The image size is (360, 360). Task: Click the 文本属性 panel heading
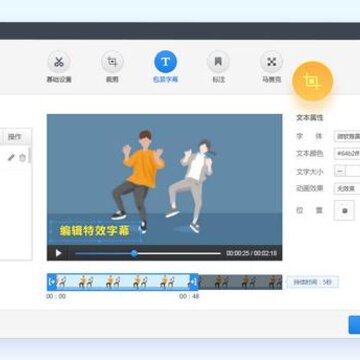click(x=310, y=118)
